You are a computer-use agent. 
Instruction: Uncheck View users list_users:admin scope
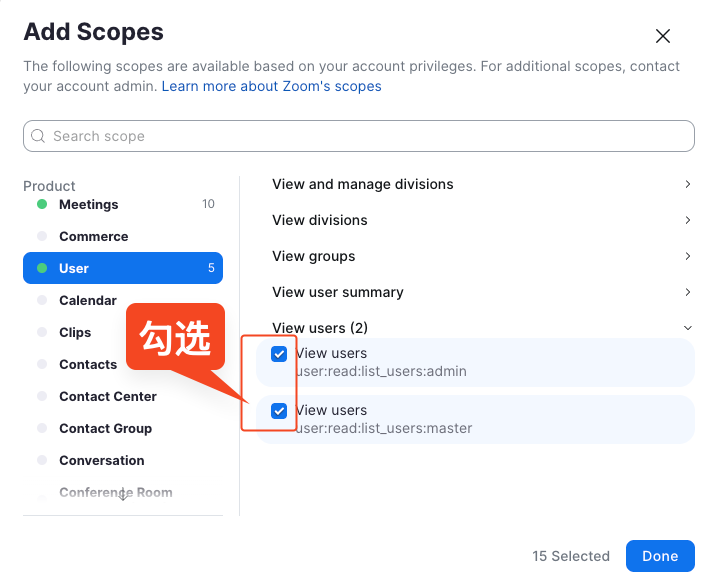point(279,354)
